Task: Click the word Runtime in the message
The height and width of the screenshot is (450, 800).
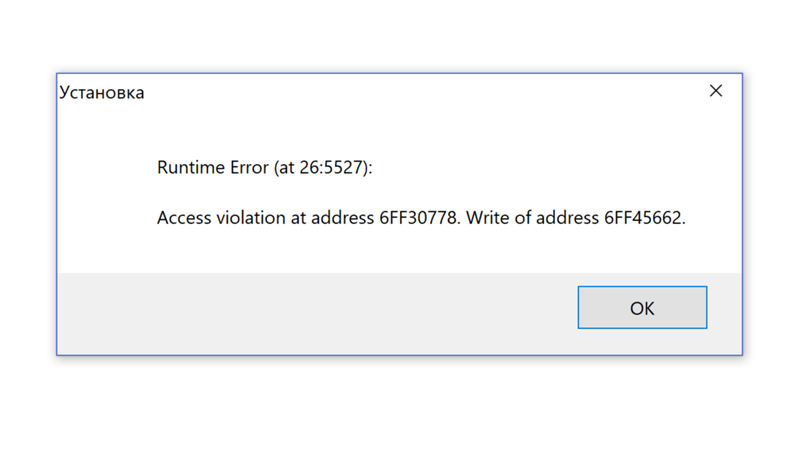Action: click(x=187, y=168)
